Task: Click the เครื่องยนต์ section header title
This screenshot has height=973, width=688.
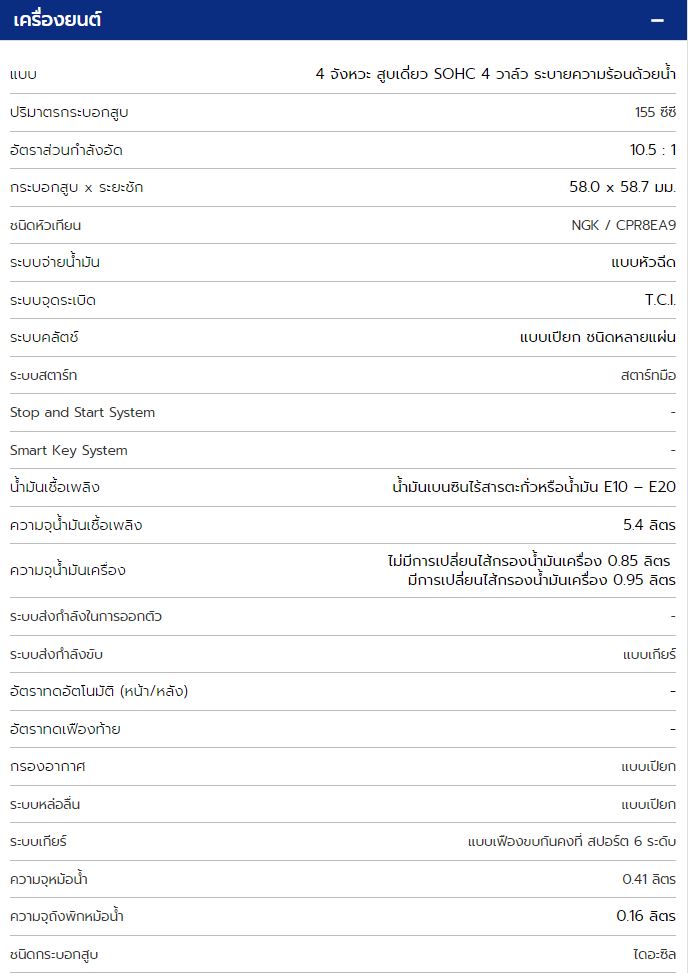Action: (x=57, y=19)
